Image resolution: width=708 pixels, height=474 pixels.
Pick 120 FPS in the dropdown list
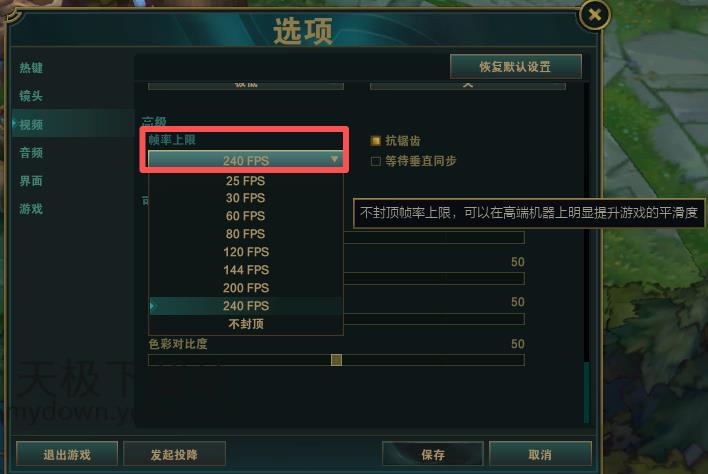tap(246, 252)
